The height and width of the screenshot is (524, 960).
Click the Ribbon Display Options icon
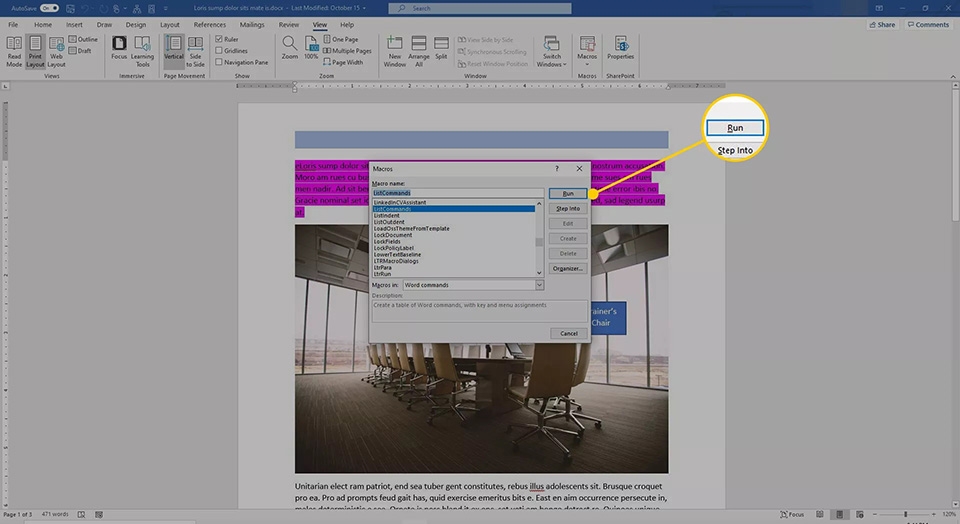coord(879,8)
